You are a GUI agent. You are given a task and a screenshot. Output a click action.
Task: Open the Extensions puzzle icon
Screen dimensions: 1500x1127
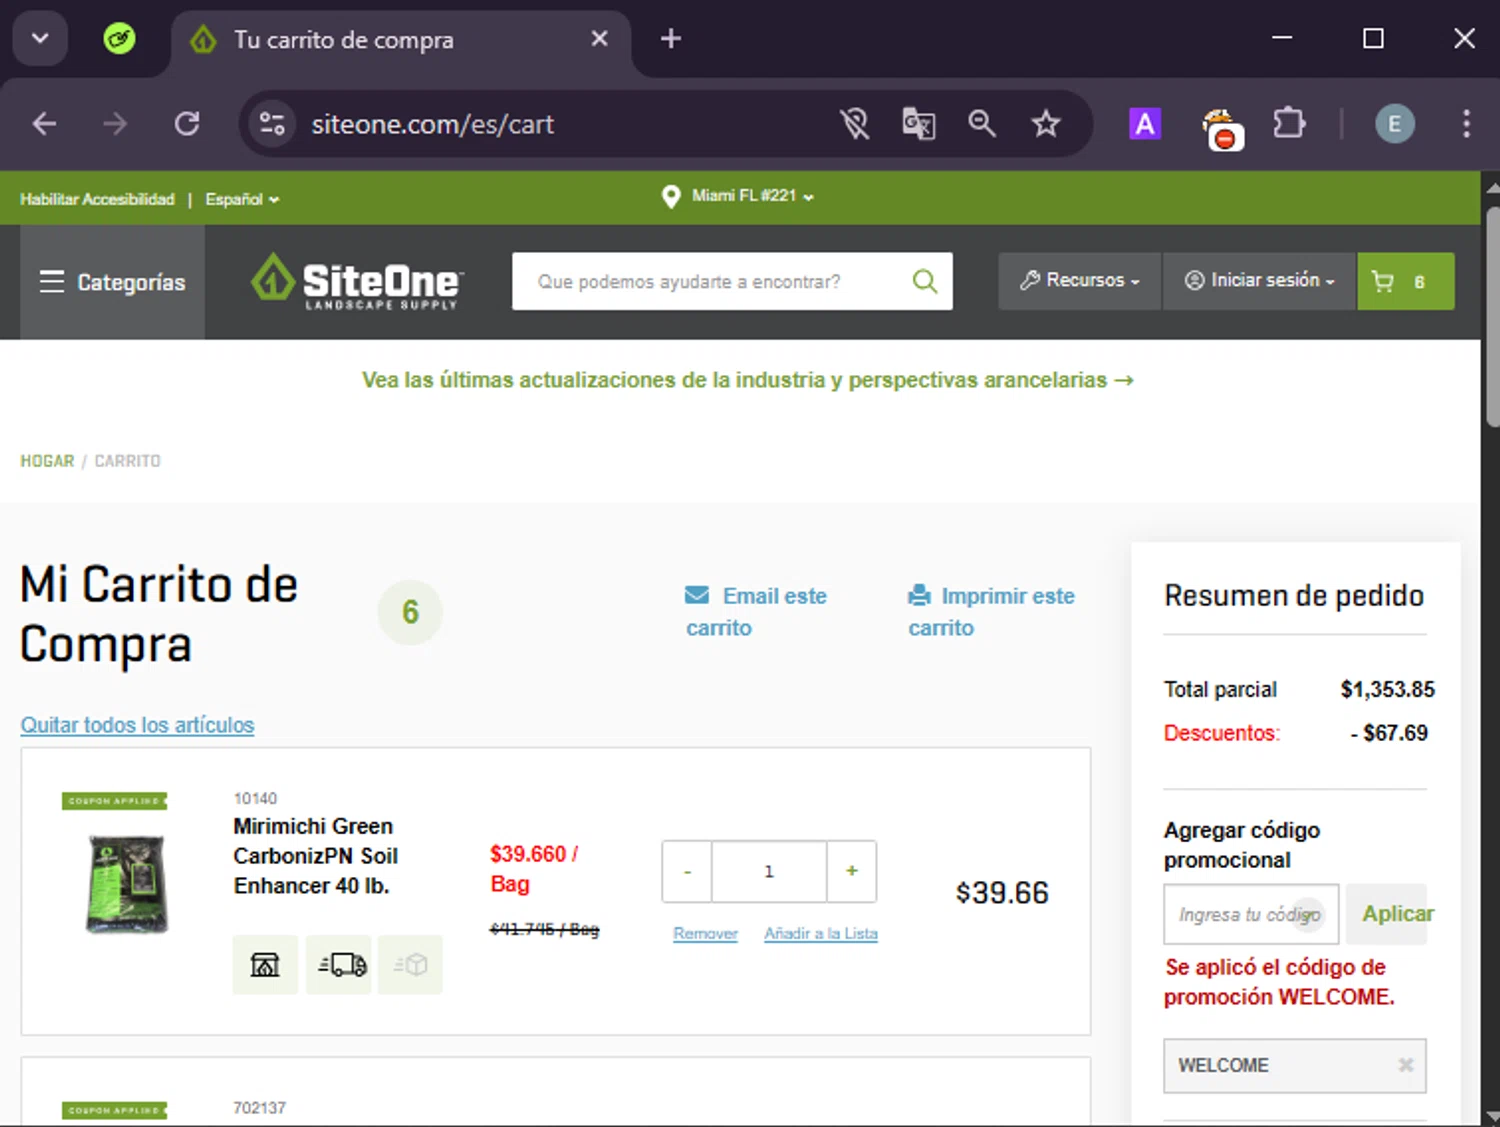[1289, 124]
